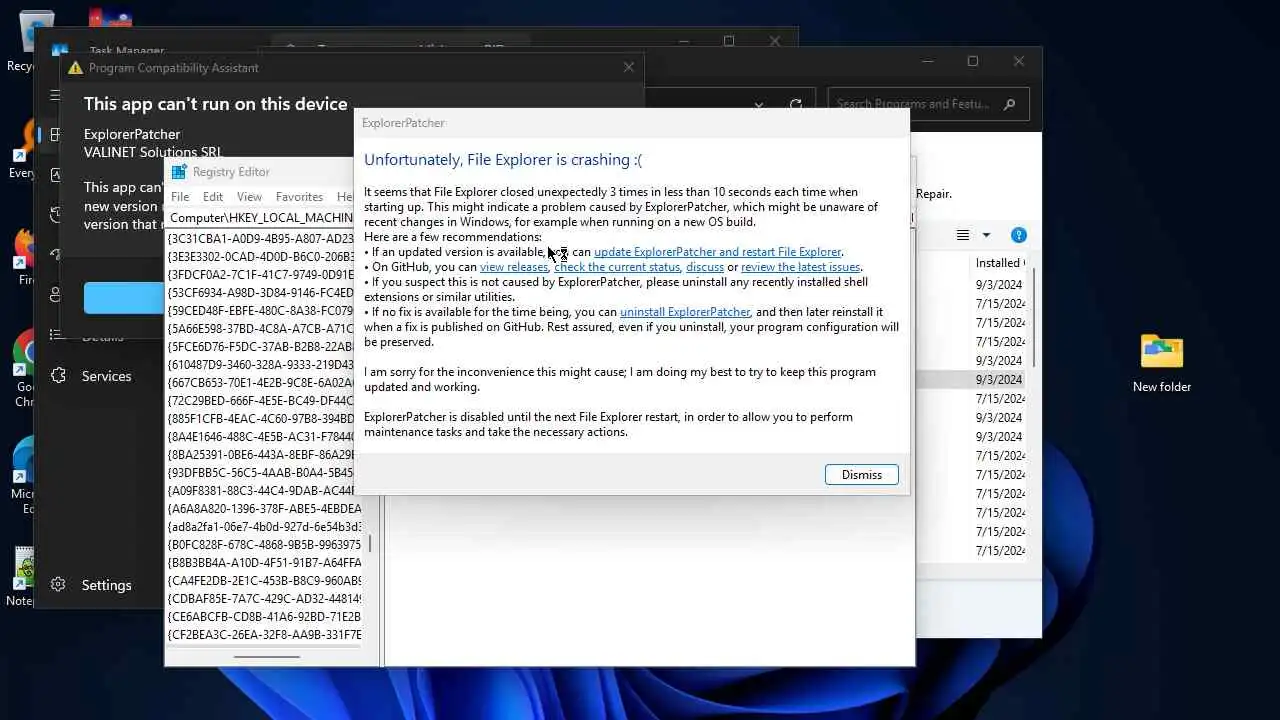This screenshot has height=720, width=1280.
Task: Click the Programs and Features list scrollbar
Action: click(1033, 317)
